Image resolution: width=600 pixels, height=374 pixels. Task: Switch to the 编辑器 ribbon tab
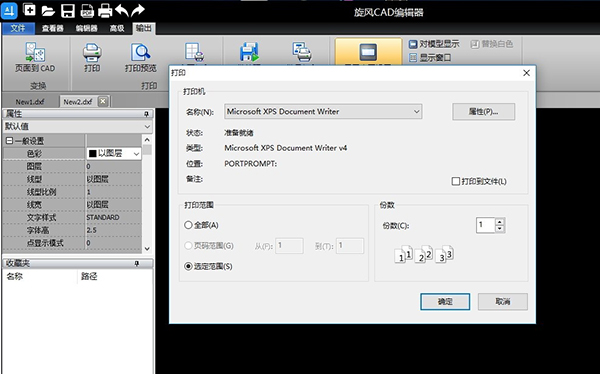point(86,28)
